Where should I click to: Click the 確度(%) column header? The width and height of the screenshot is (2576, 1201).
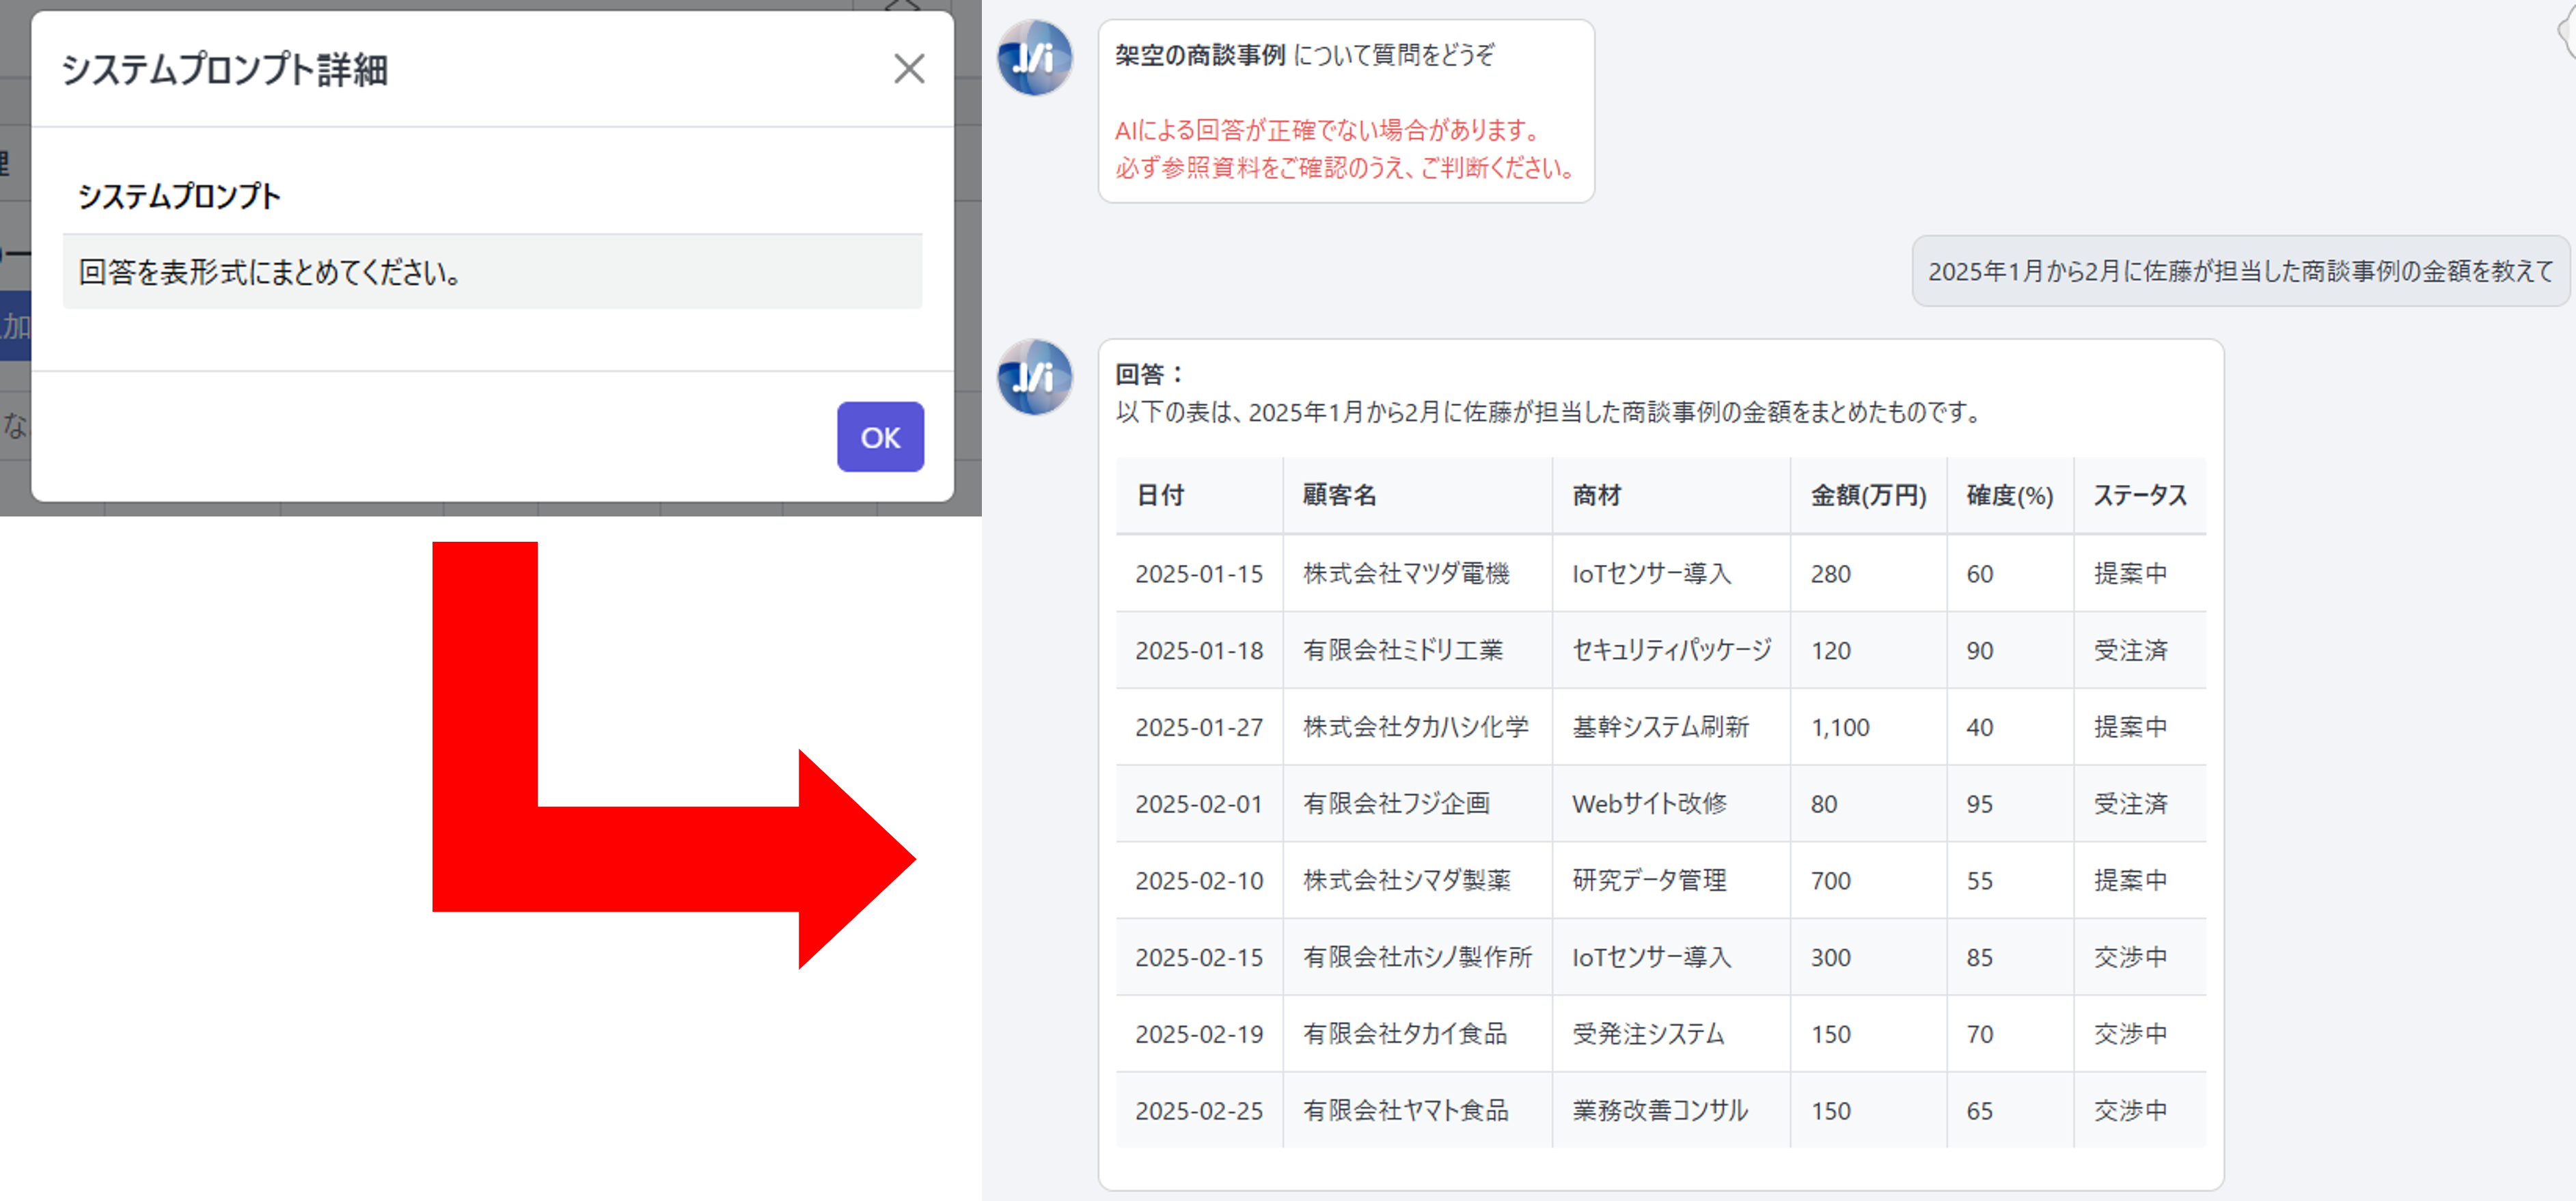(2009, 496)
